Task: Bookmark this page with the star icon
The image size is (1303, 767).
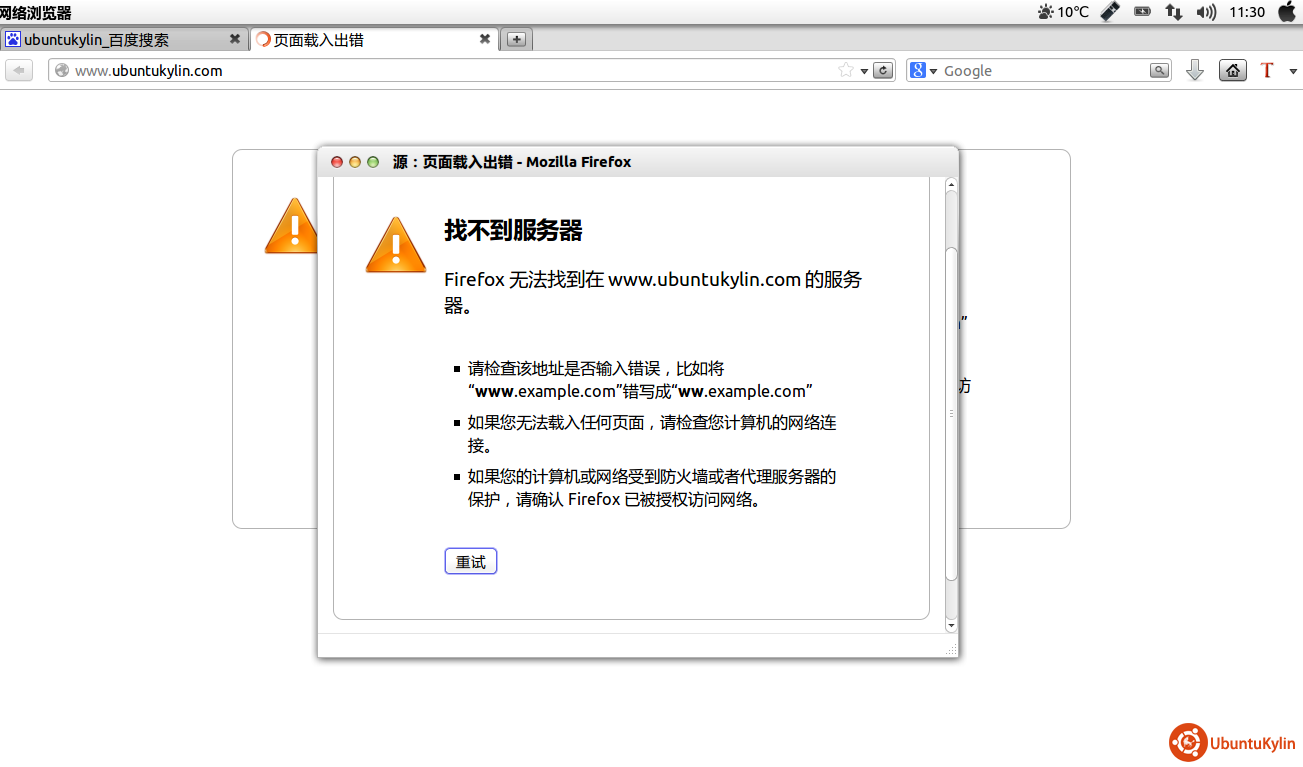Action: coord(846,71)
